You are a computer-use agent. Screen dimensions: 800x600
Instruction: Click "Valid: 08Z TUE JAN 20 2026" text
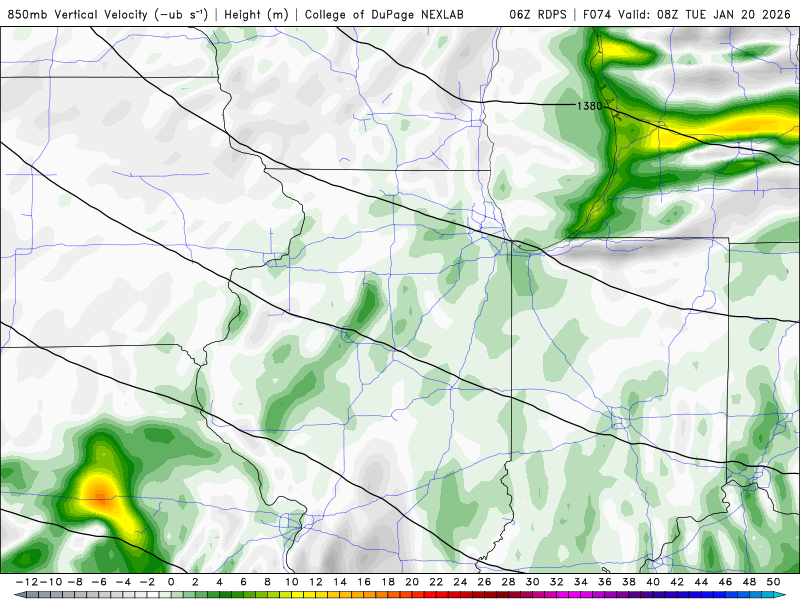pyautogui.click(x=704, y=14)
